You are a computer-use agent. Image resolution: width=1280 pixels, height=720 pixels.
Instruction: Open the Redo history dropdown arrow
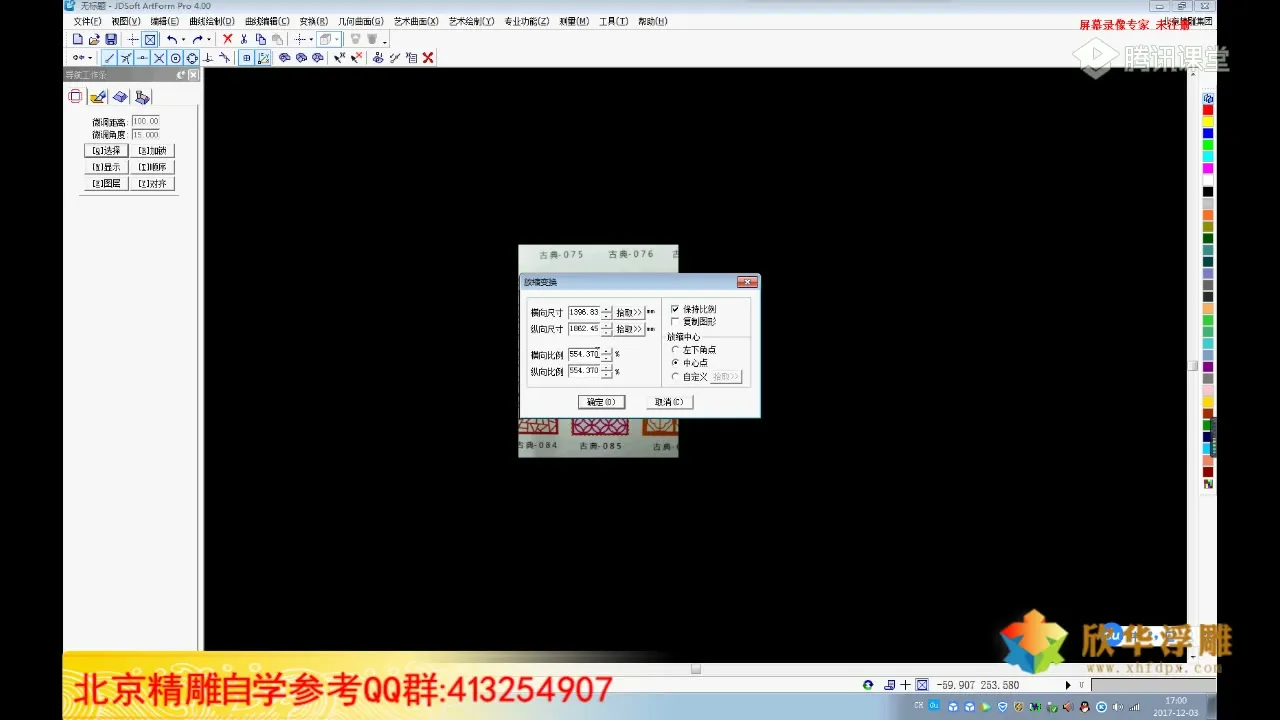pyautogui.click(x=209, y=40)
